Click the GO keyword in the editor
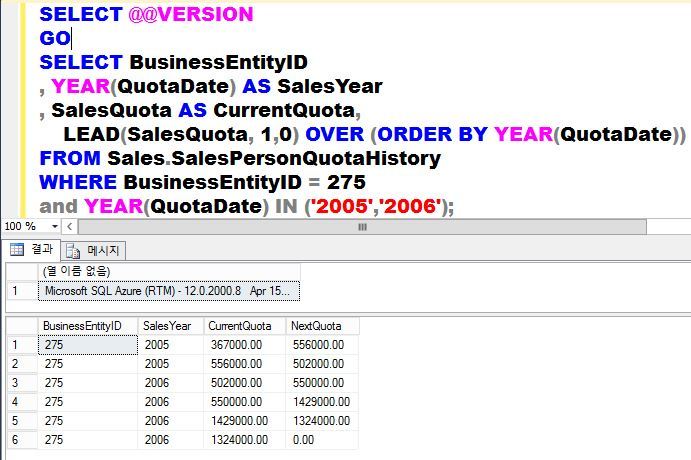The height and width of the screenshot is (460, 691). click(x=55, y=38)
